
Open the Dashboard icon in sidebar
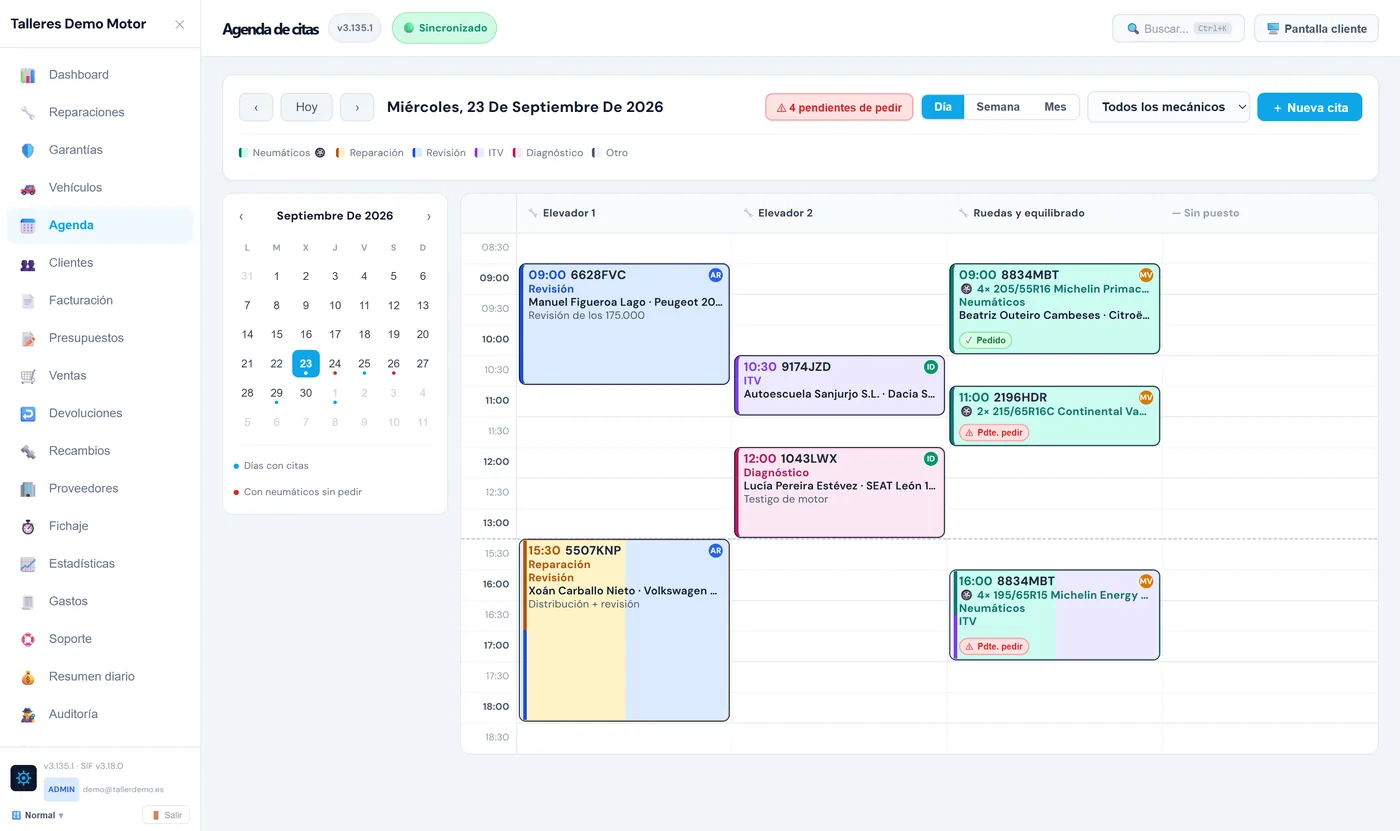click(x=28, y=75)
